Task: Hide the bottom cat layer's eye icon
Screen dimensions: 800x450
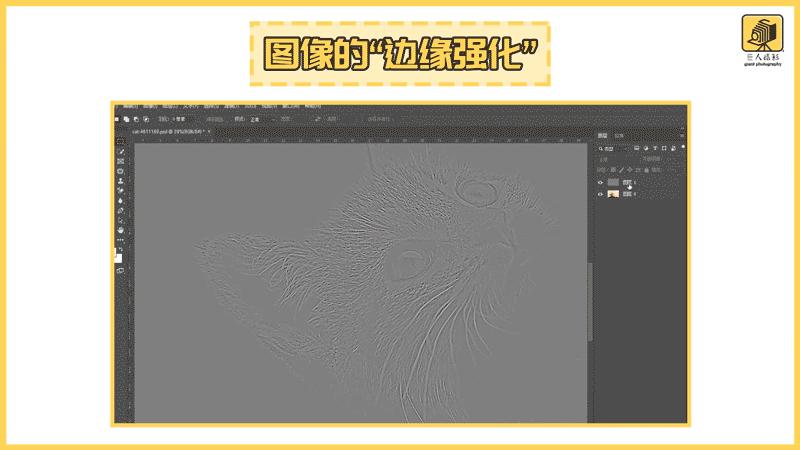Action: tap(601, 194)
